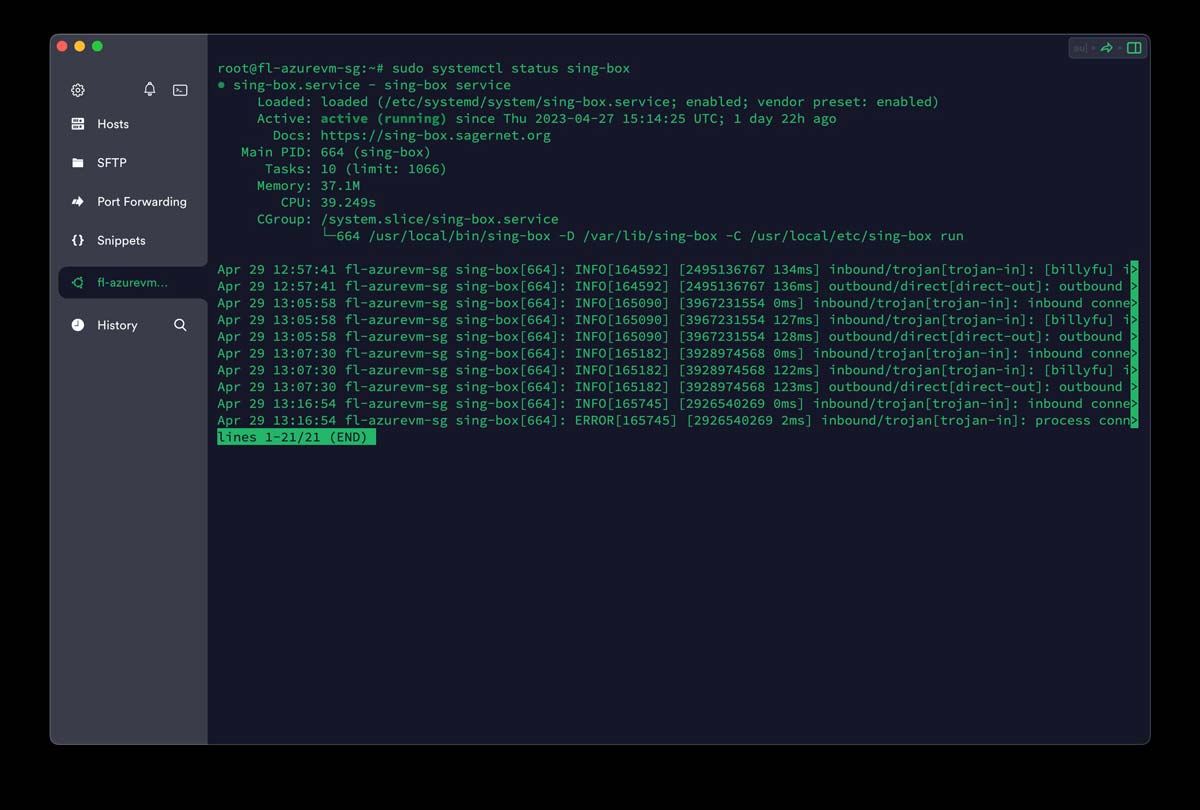The height and width of the screenshot is (810, 1200).
Task: Click 'CGroup: /system.slice/sing-box.service' line
Action: point(408,219)
